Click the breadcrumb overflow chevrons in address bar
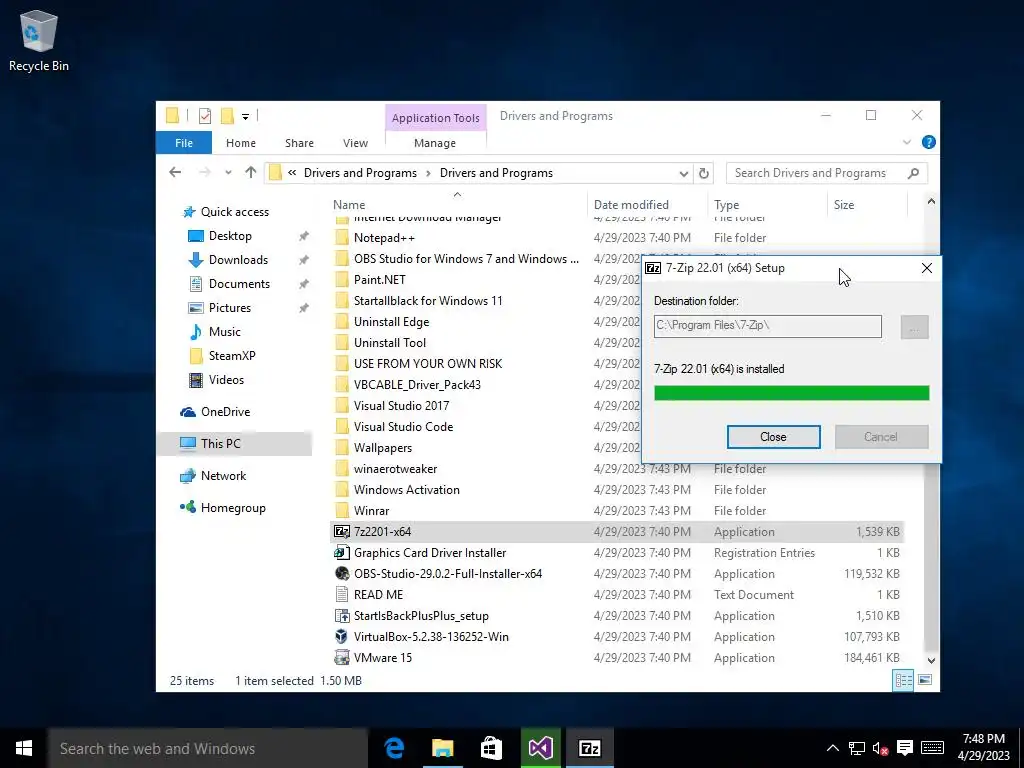 (292, 173)
